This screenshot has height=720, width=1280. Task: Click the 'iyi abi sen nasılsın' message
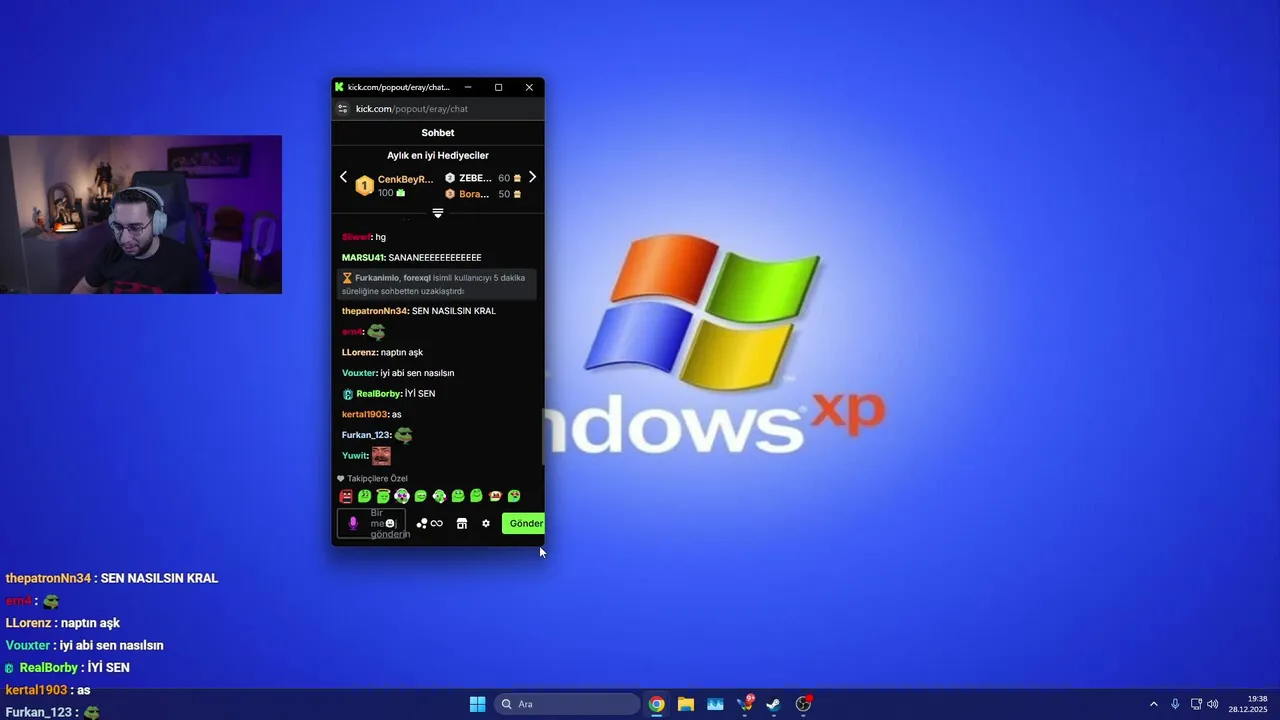click(x=417, y=373)
